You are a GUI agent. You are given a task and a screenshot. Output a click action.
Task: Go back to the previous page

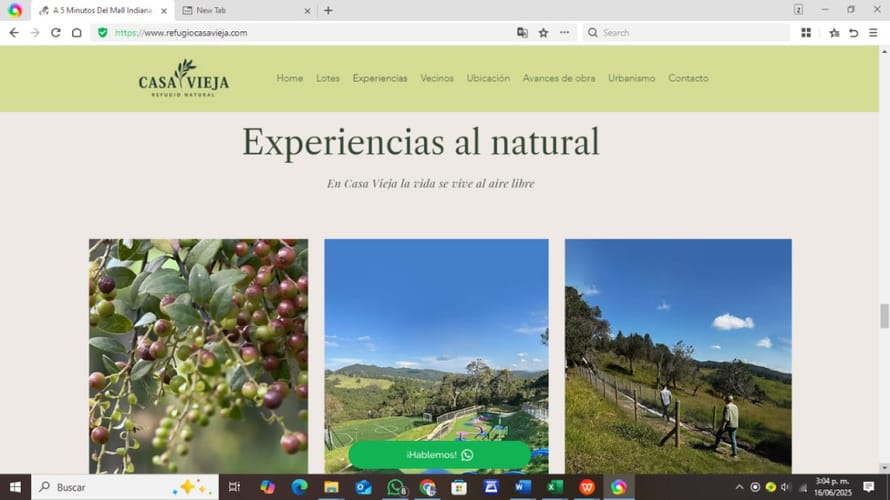coord(14,33)
